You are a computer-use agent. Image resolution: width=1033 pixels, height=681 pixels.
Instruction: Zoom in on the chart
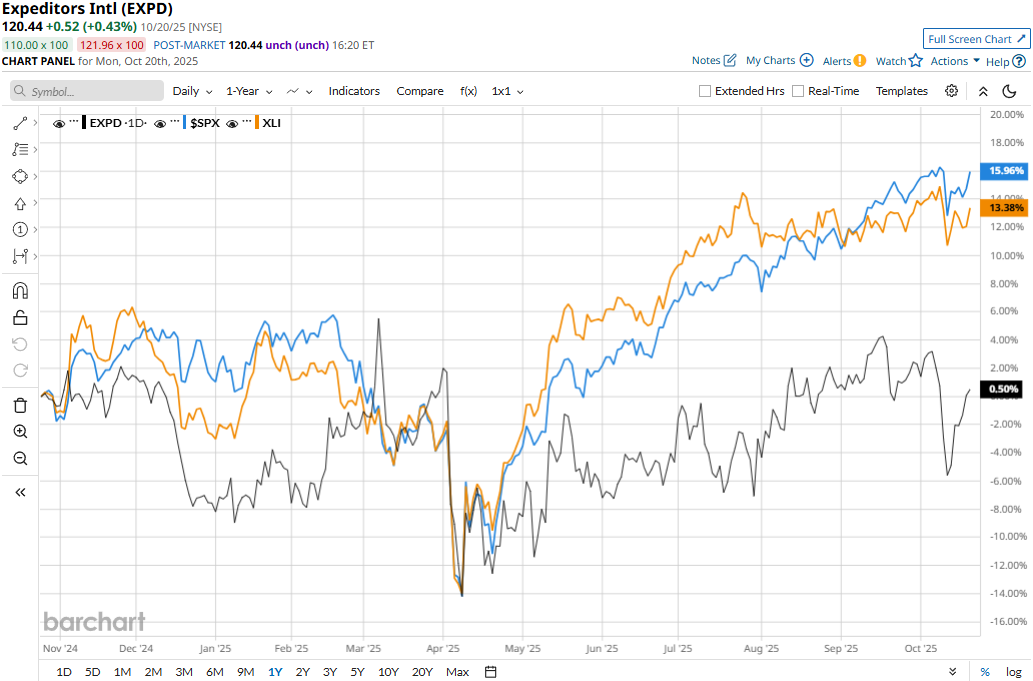pyautogui.click(x=20, y=431)
